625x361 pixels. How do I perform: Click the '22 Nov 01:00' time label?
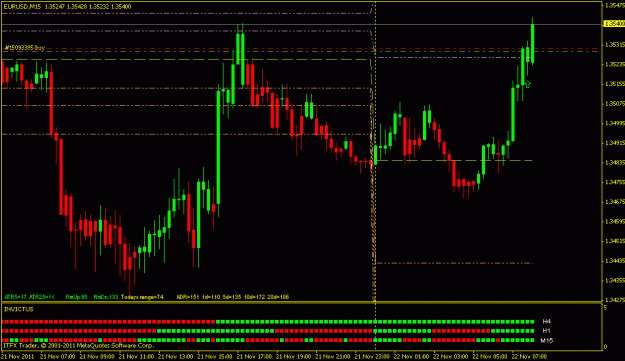tap(412, 356)
